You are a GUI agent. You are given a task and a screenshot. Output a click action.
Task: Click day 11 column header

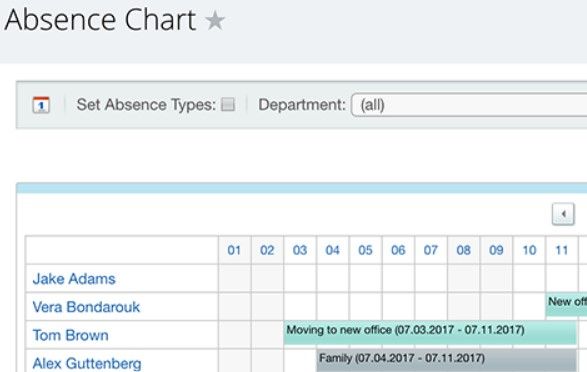(562, 250)
